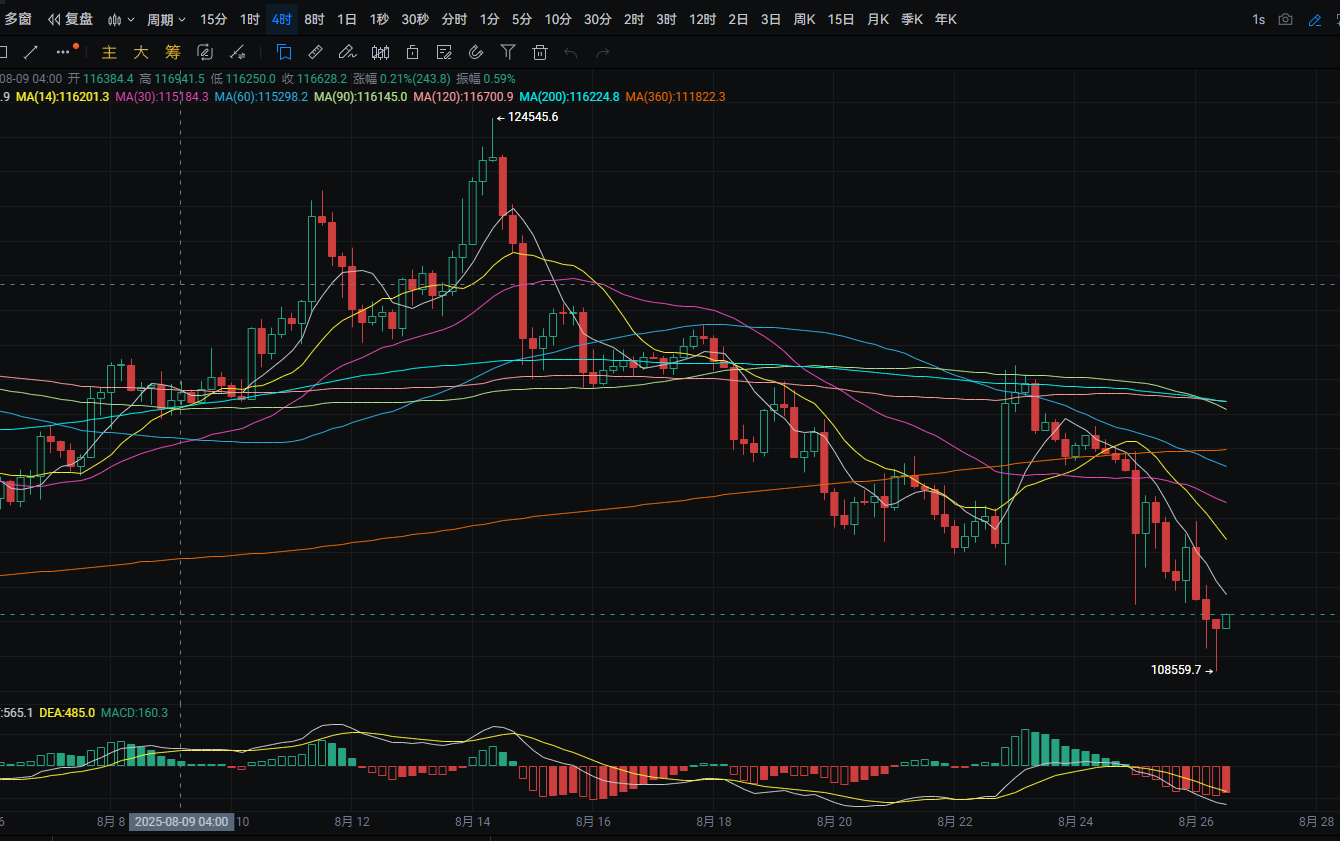Viewport: 1340px width, 841px height.
Task: Toggle the blue bookmark flag tool
Action: (x=284, y=52)
